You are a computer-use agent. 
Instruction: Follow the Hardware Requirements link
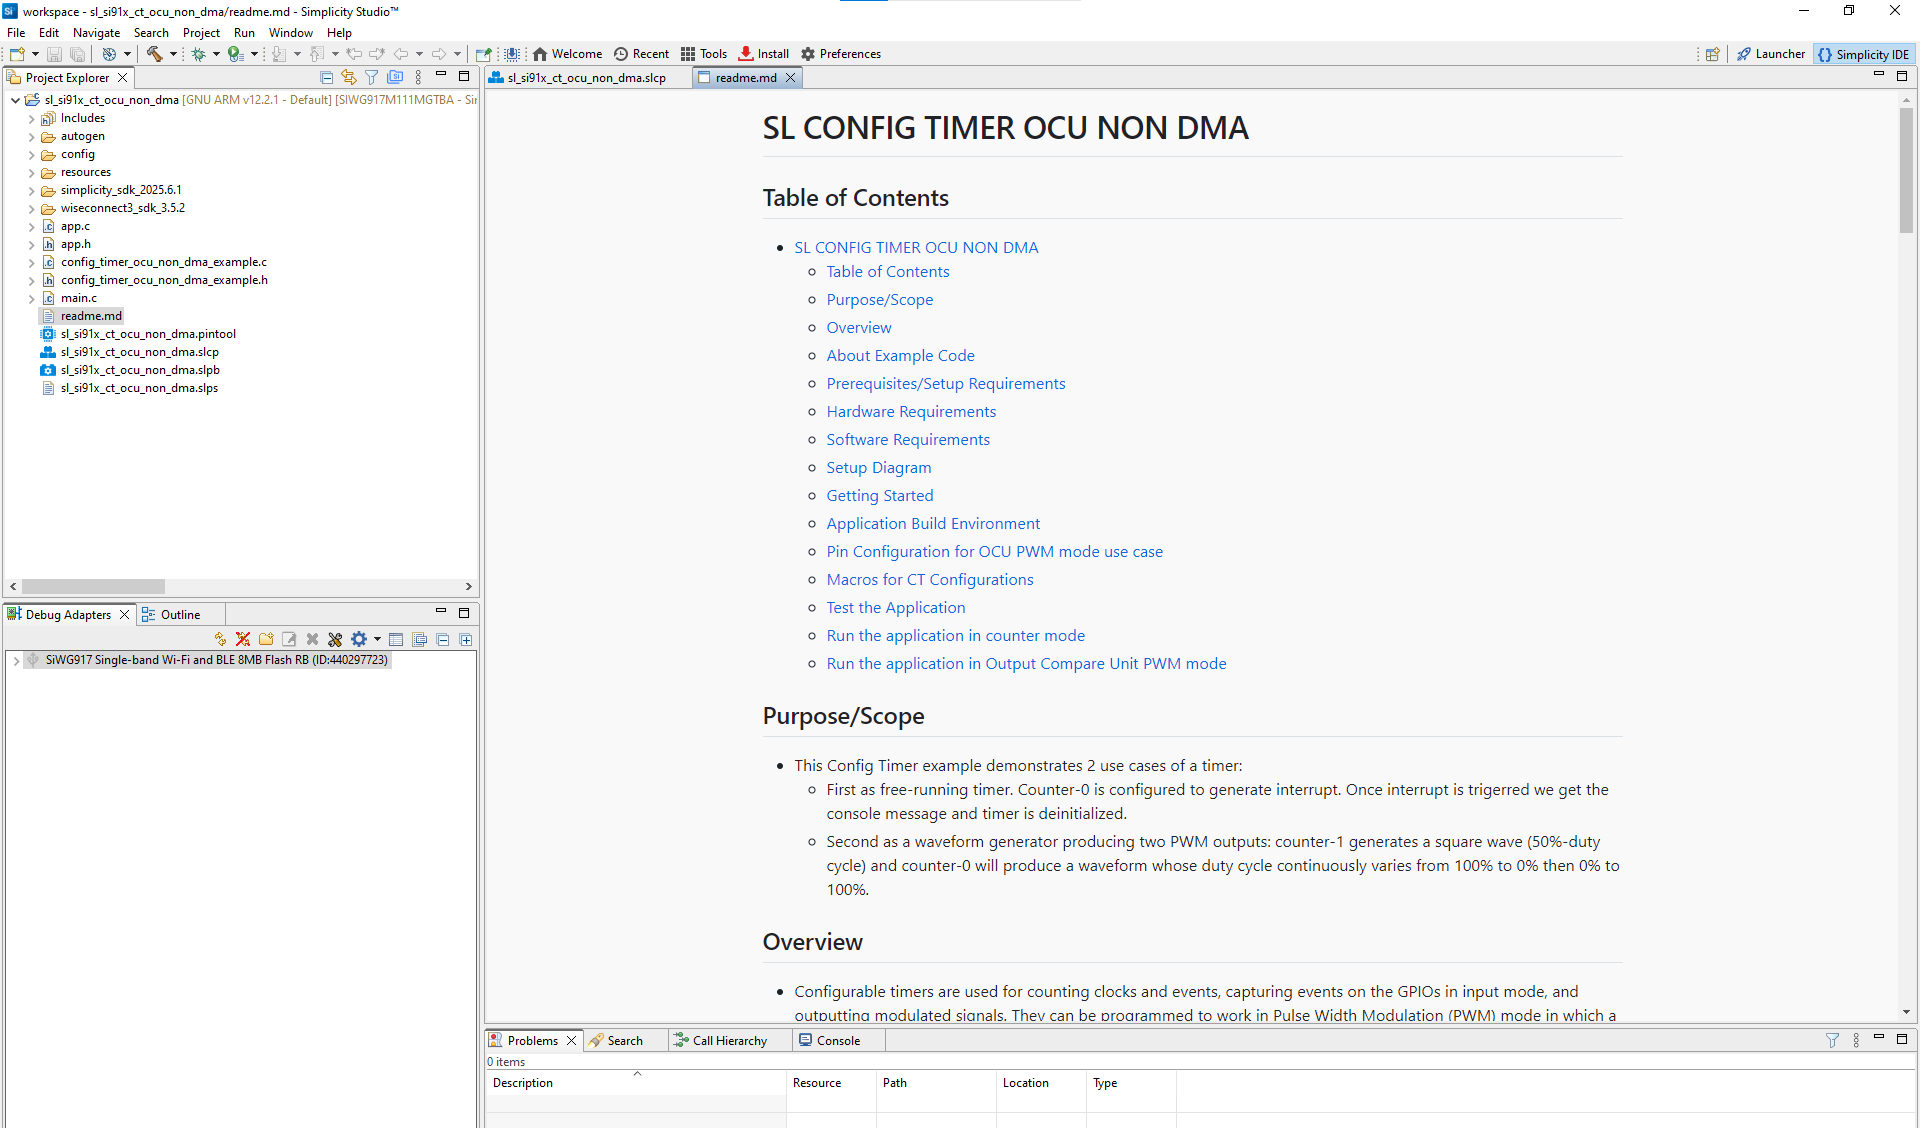[x=911, y=411]
